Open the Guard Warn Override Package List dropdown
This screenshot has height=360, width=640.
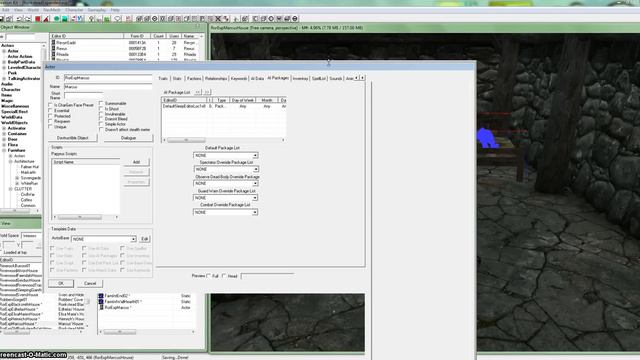tap(226, 198)
